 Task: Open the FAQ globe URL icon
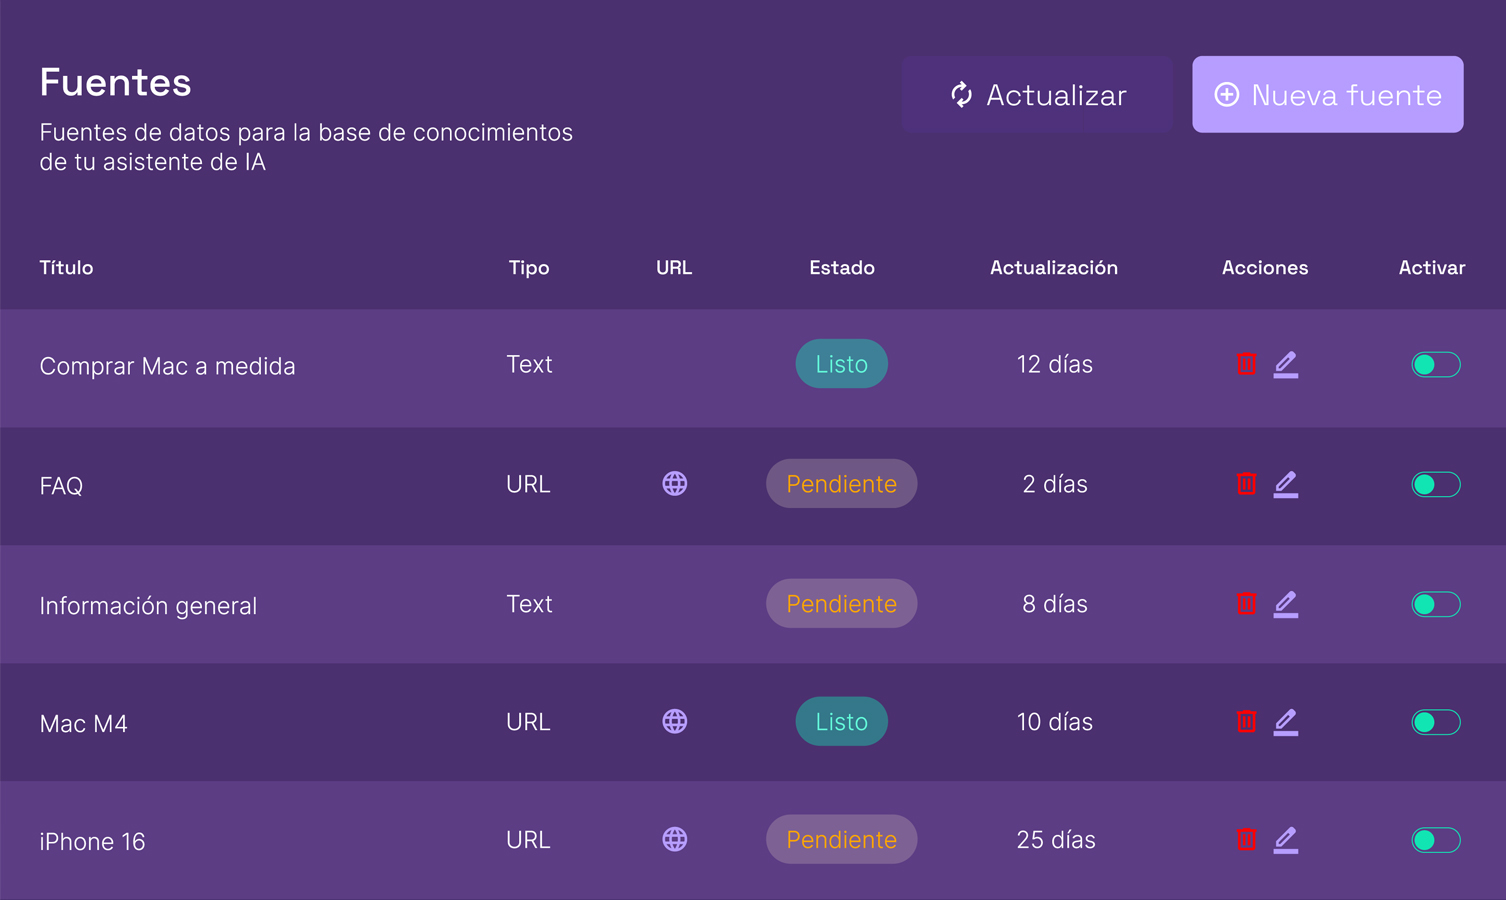click(x=675, y=484)
